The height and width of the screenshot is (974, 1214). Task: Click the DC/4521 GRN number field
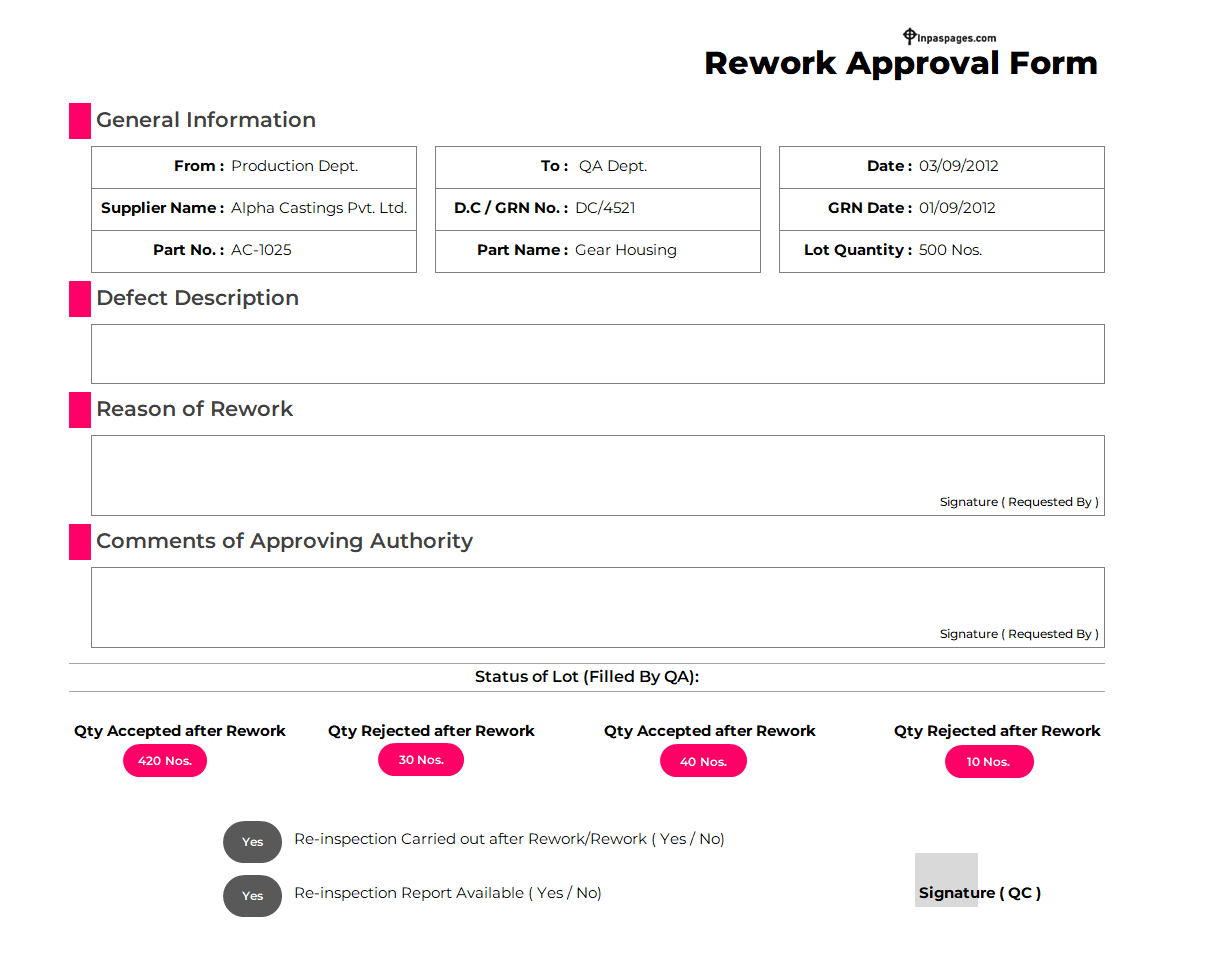pyautogui.click(x=605, y=209)
